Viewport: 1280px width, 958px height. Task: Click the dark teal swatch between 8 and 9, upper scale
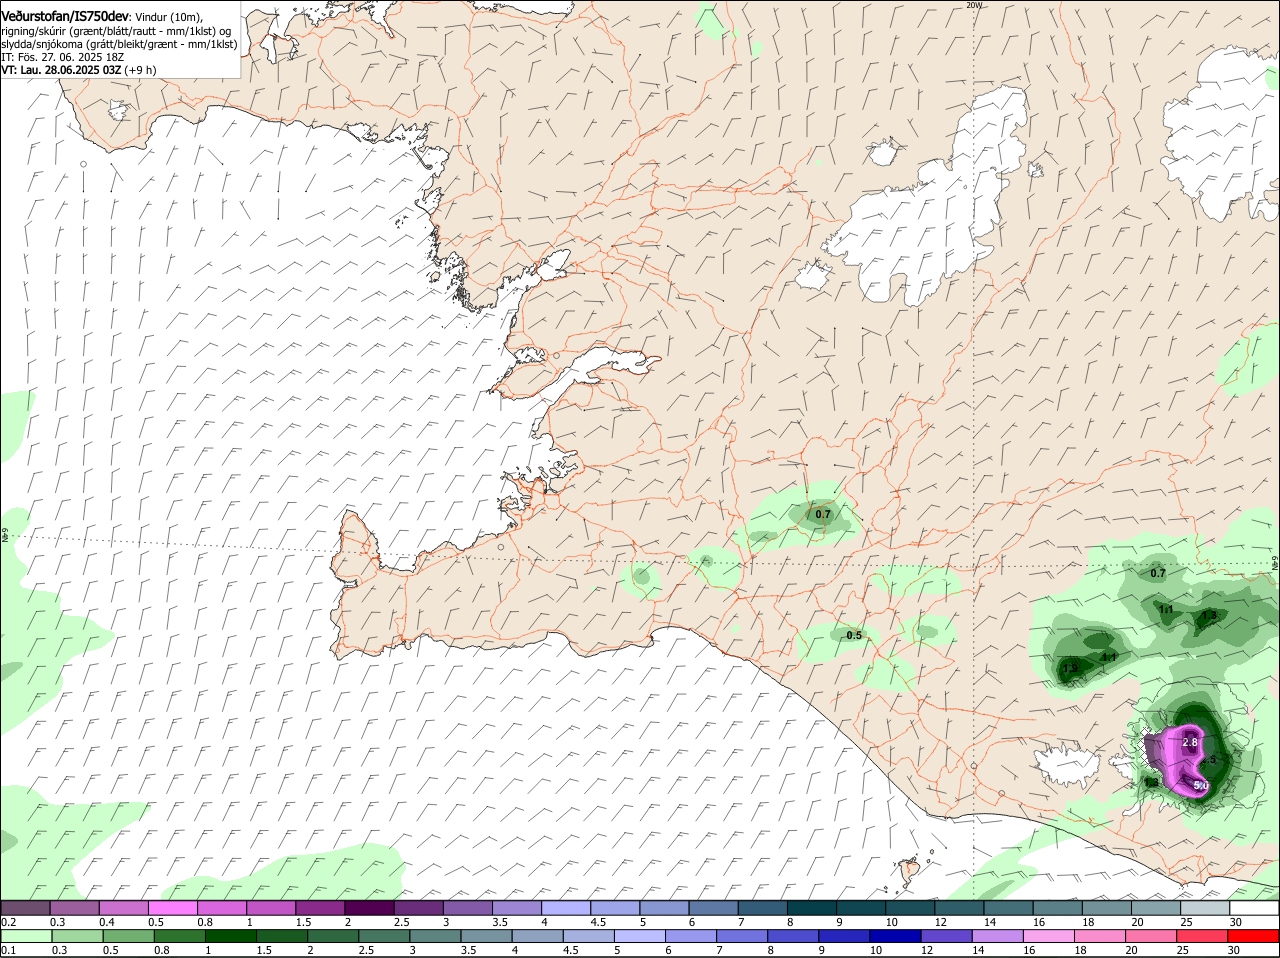(x=812, y=908)
